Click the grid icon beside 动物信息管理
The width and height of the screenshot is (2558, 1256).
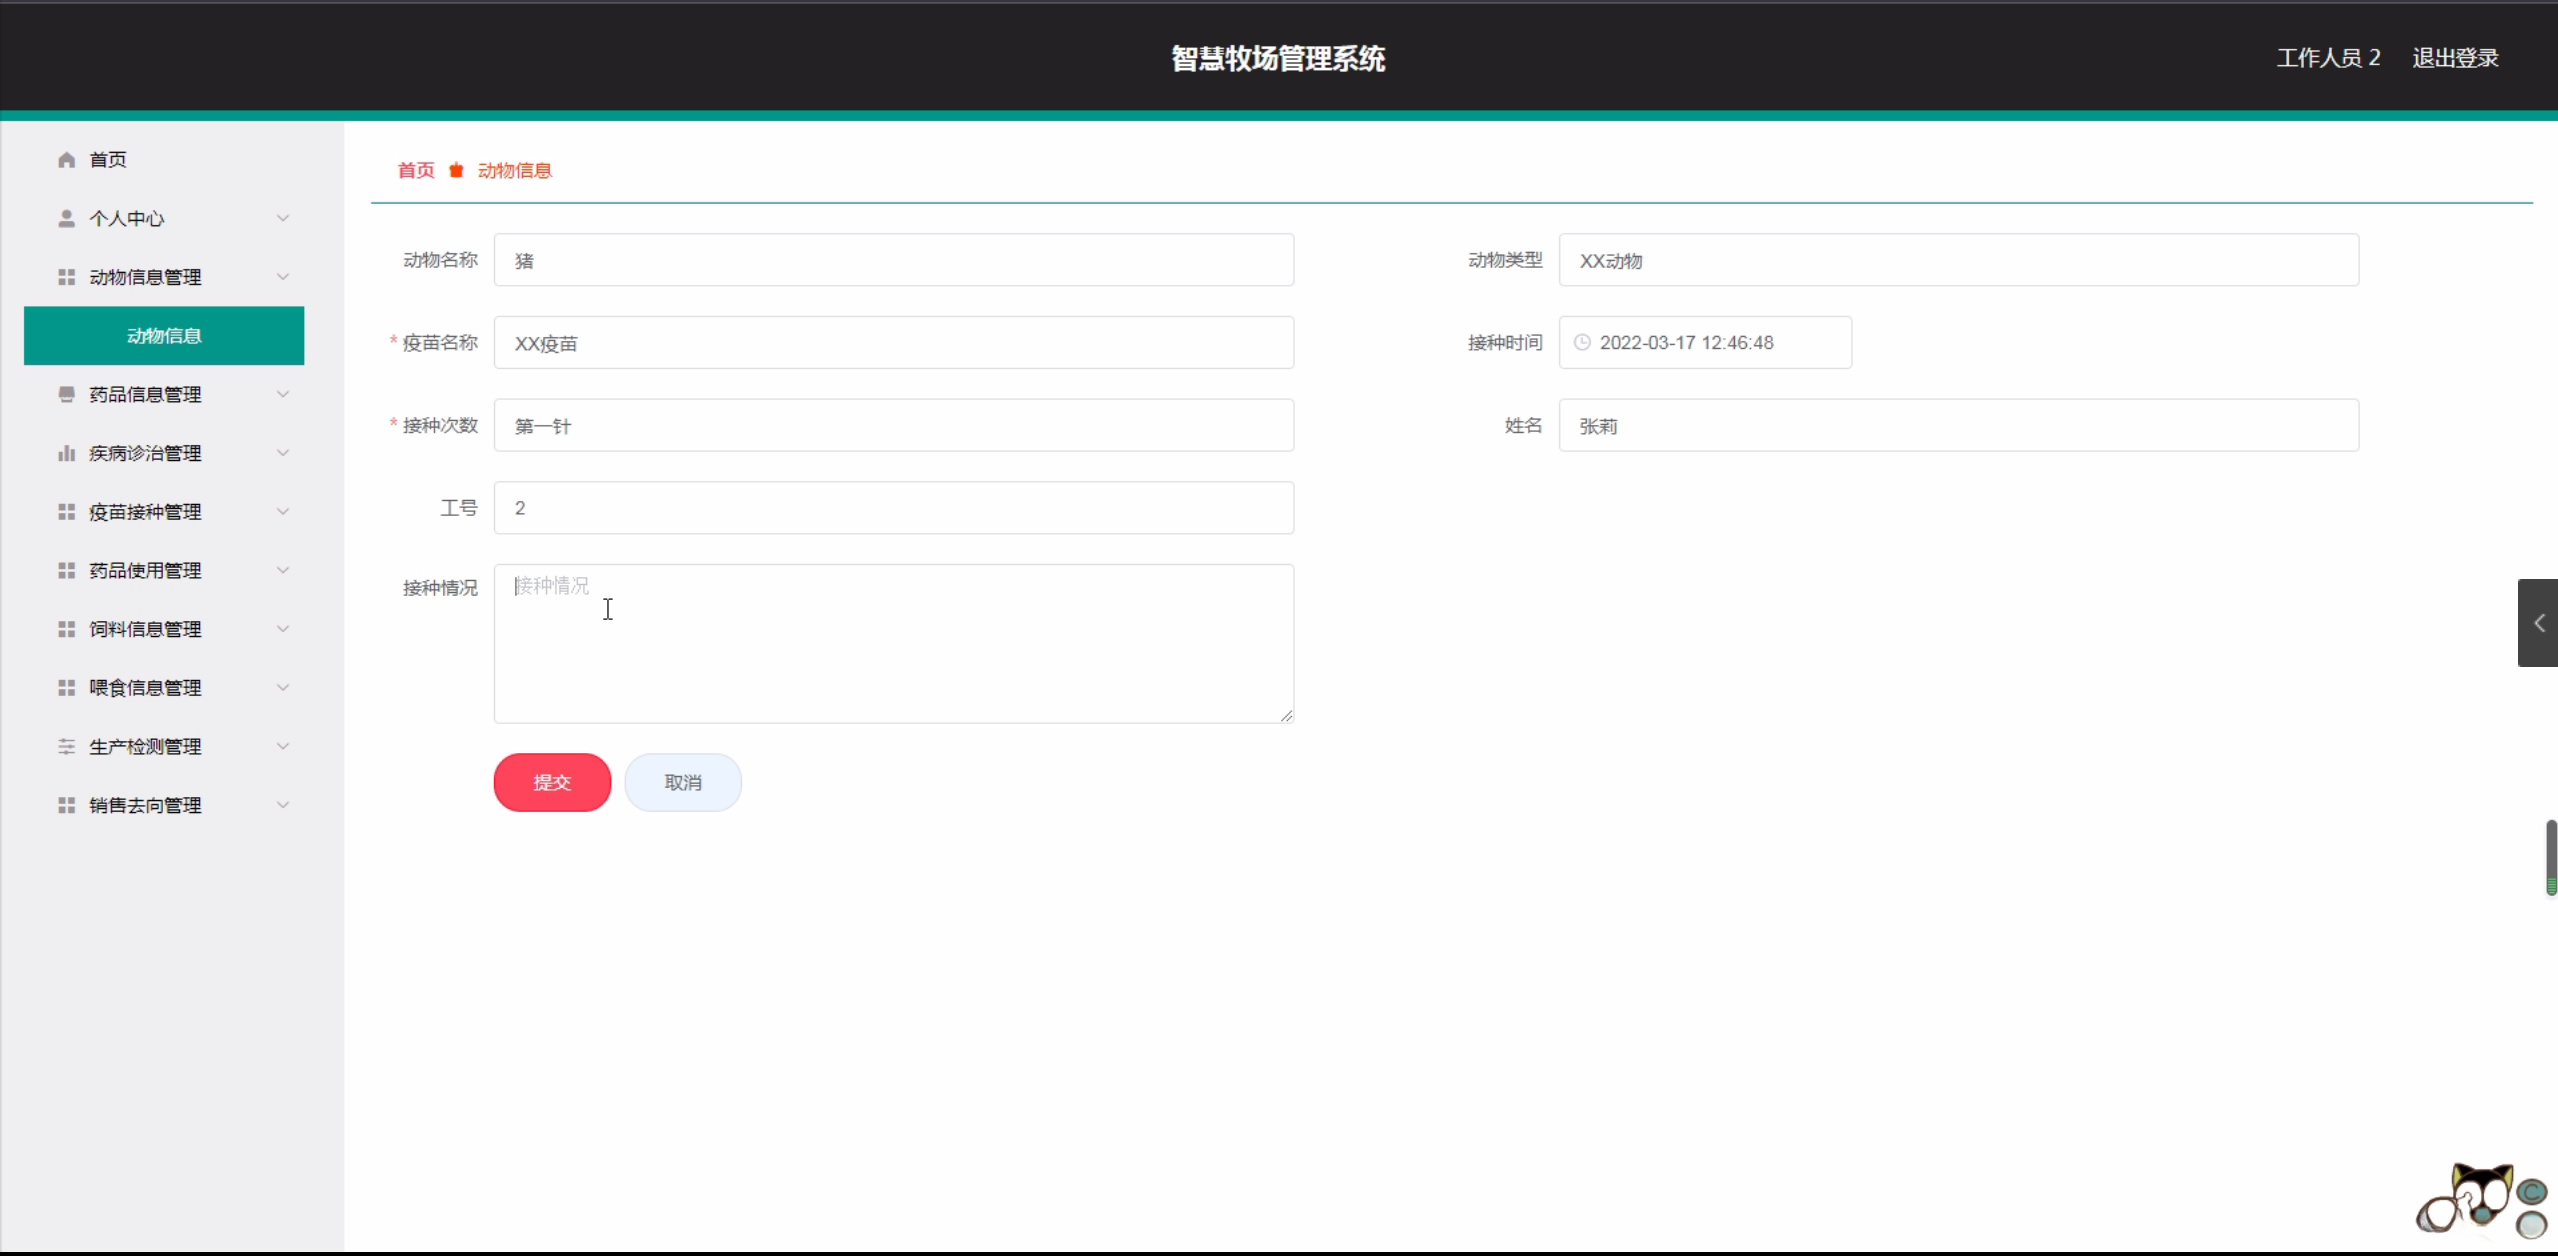pos(66,277)
